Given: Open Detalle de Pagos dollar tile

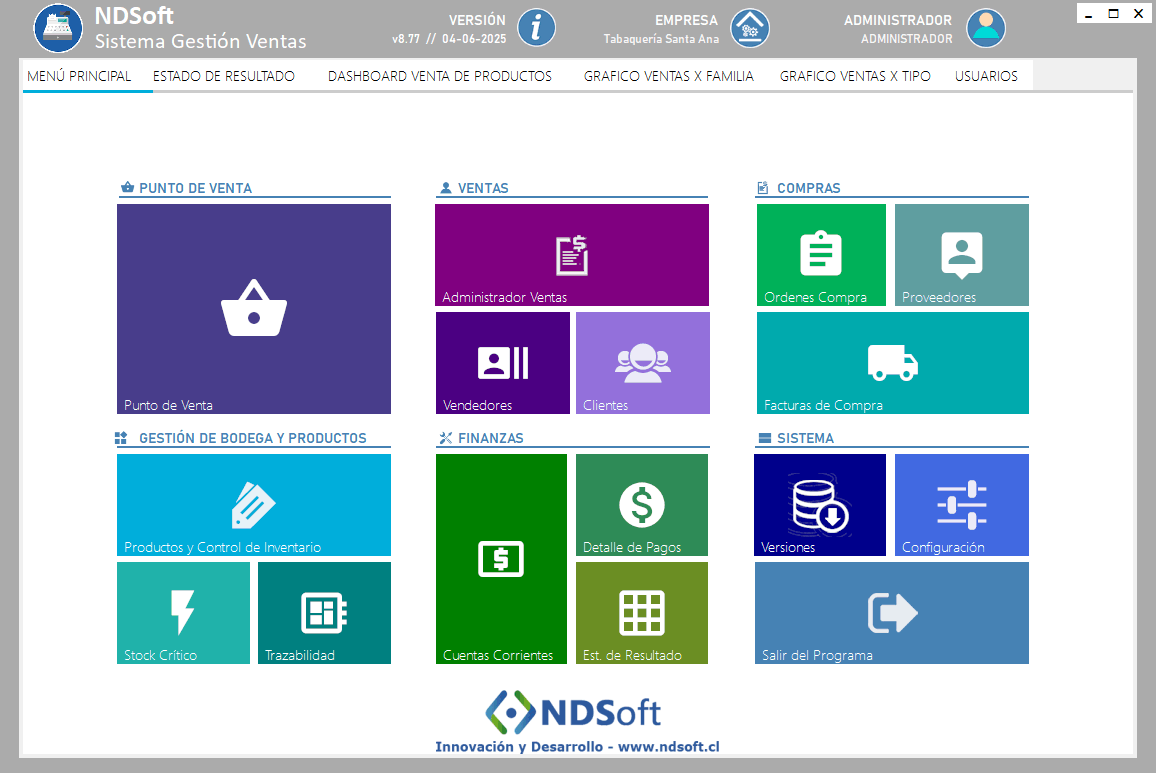Looking at the screenshot, I should (642, 505).
